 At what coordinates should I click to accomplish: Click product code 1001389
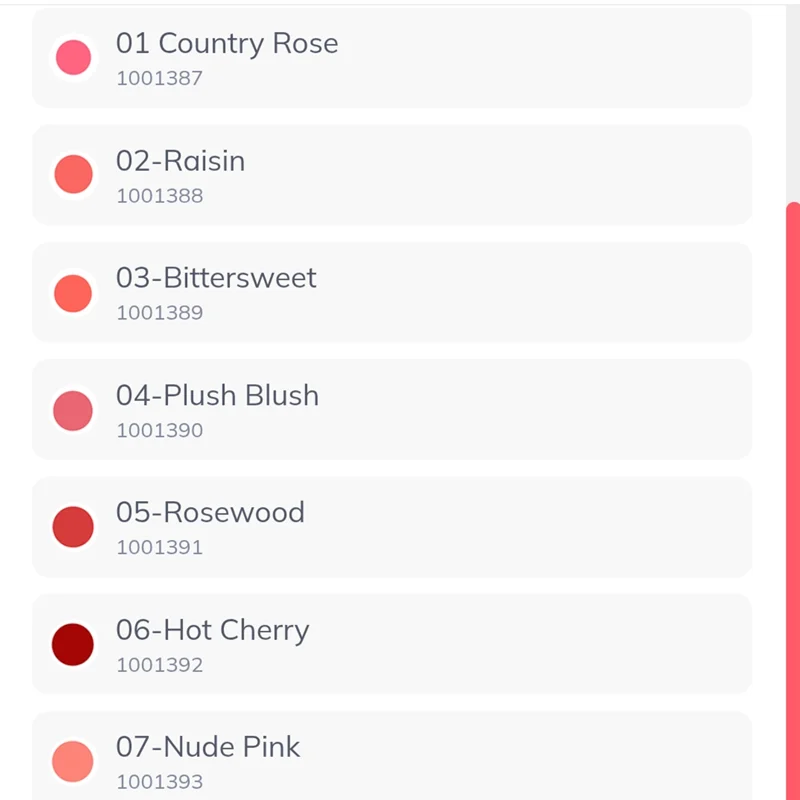tap(159, 313)
